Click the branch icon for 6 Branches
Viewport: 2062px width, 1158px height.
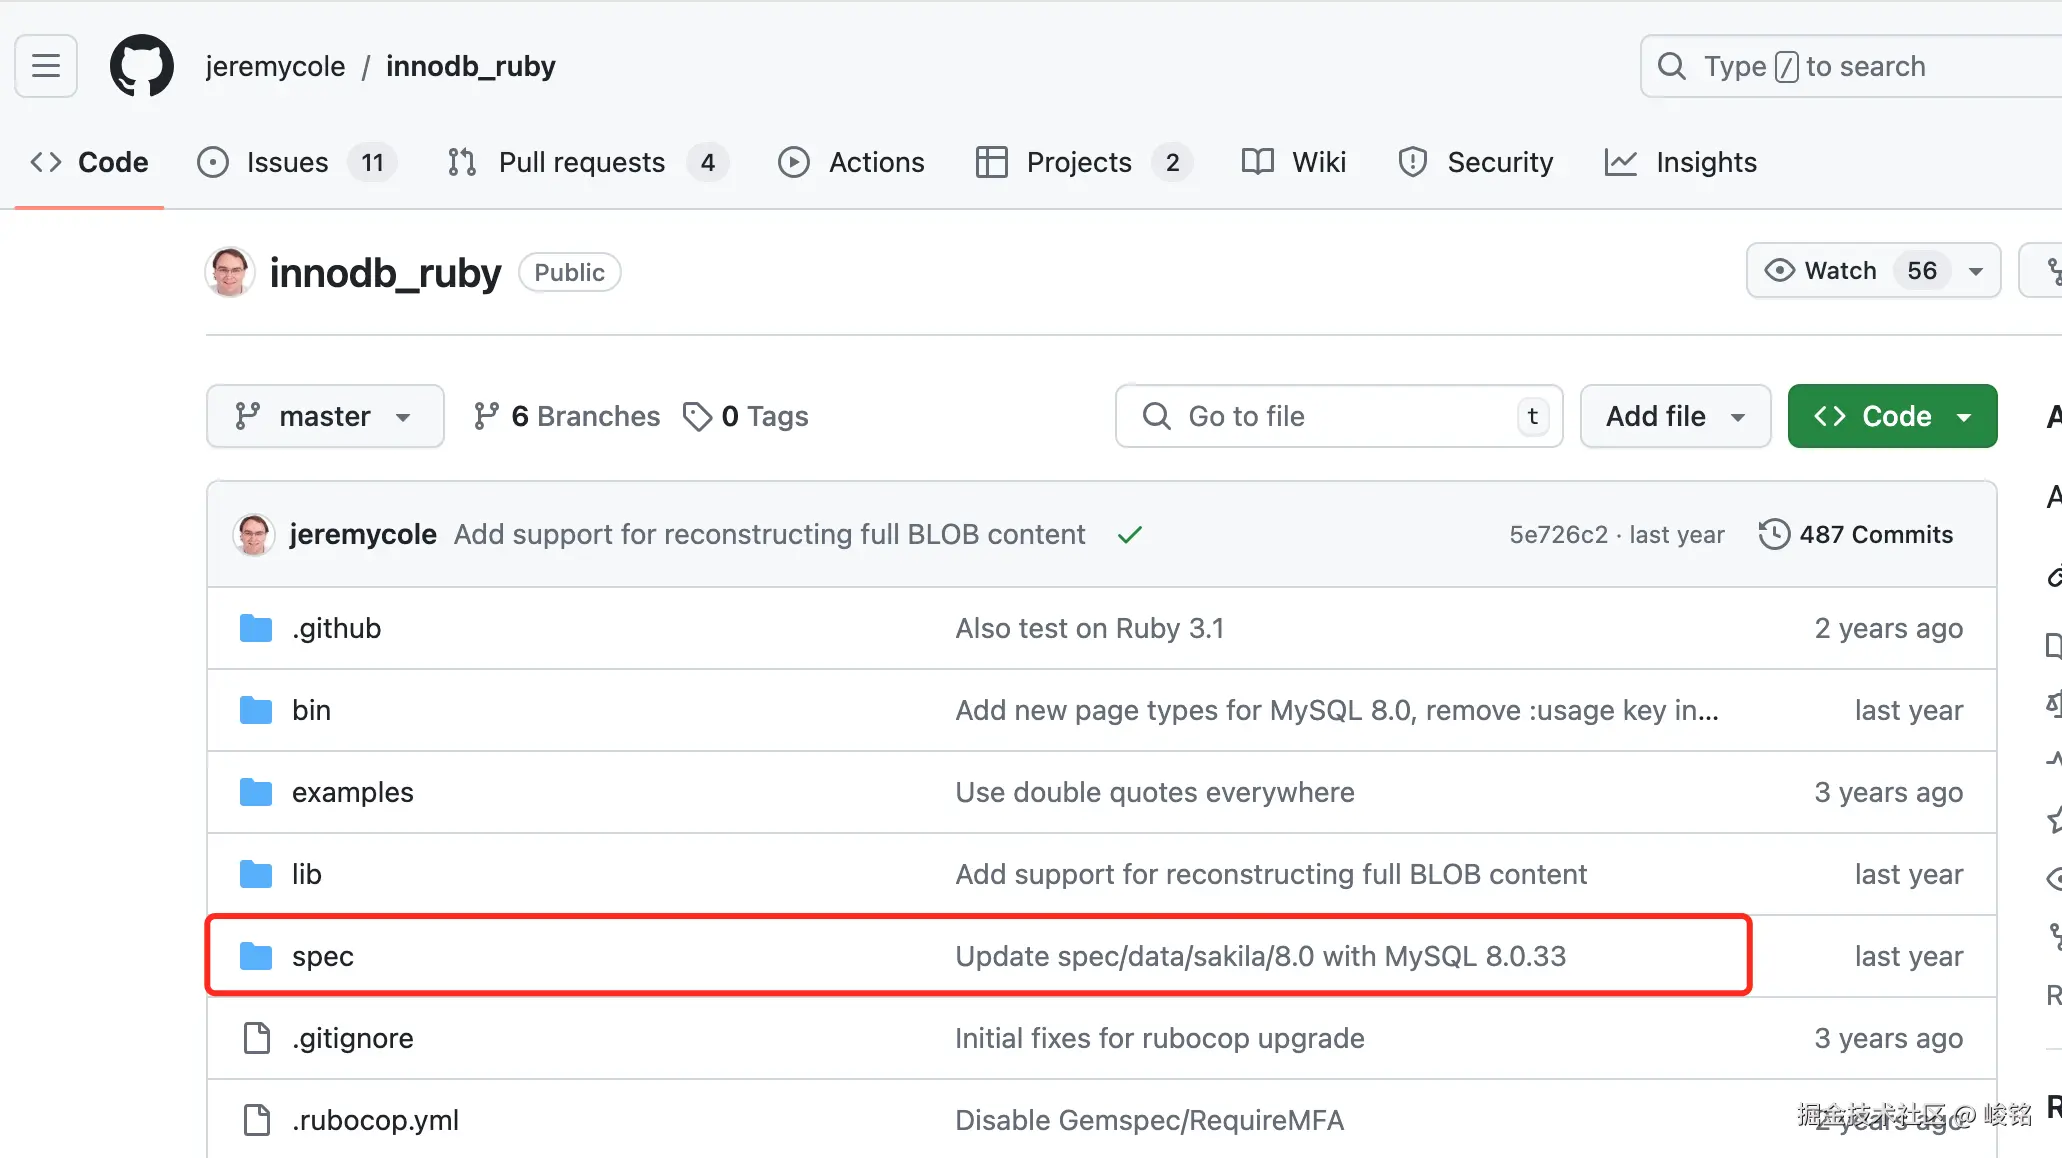pos(487,416)
